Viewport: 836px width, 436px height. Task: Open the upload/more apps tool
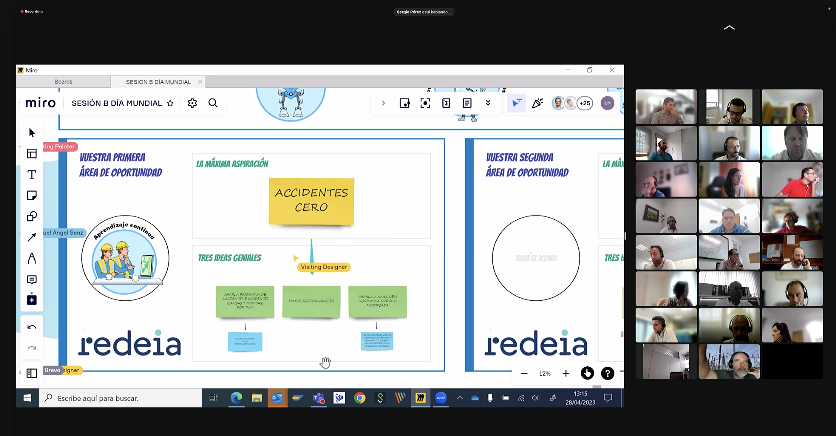point(31,300)
